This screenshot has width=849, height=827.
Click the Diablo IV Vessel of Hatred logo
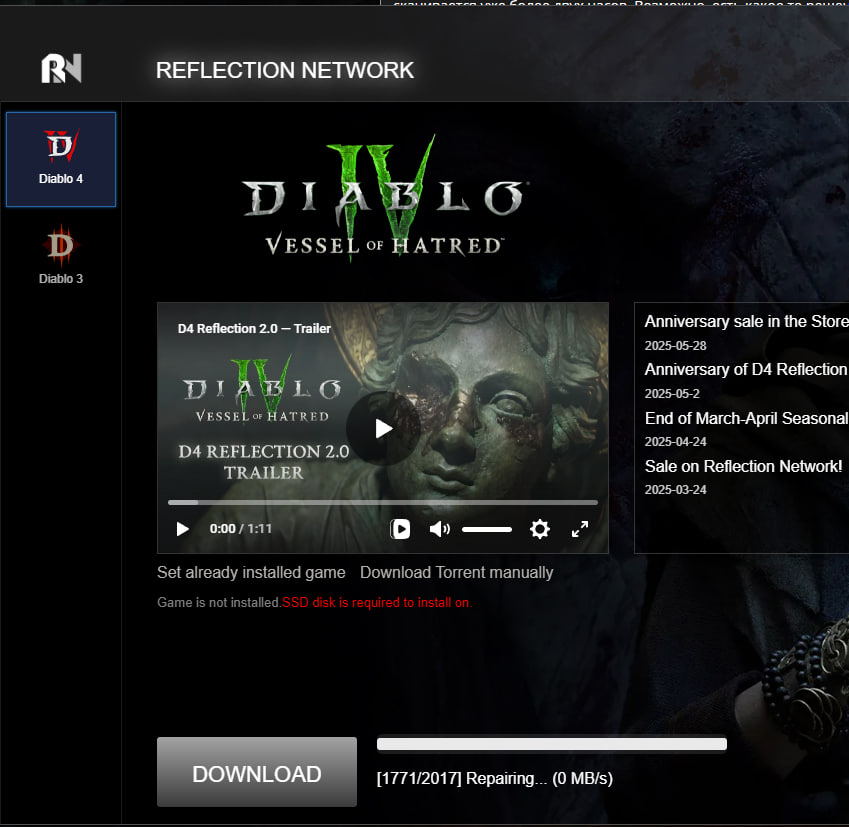click(385, 198)
